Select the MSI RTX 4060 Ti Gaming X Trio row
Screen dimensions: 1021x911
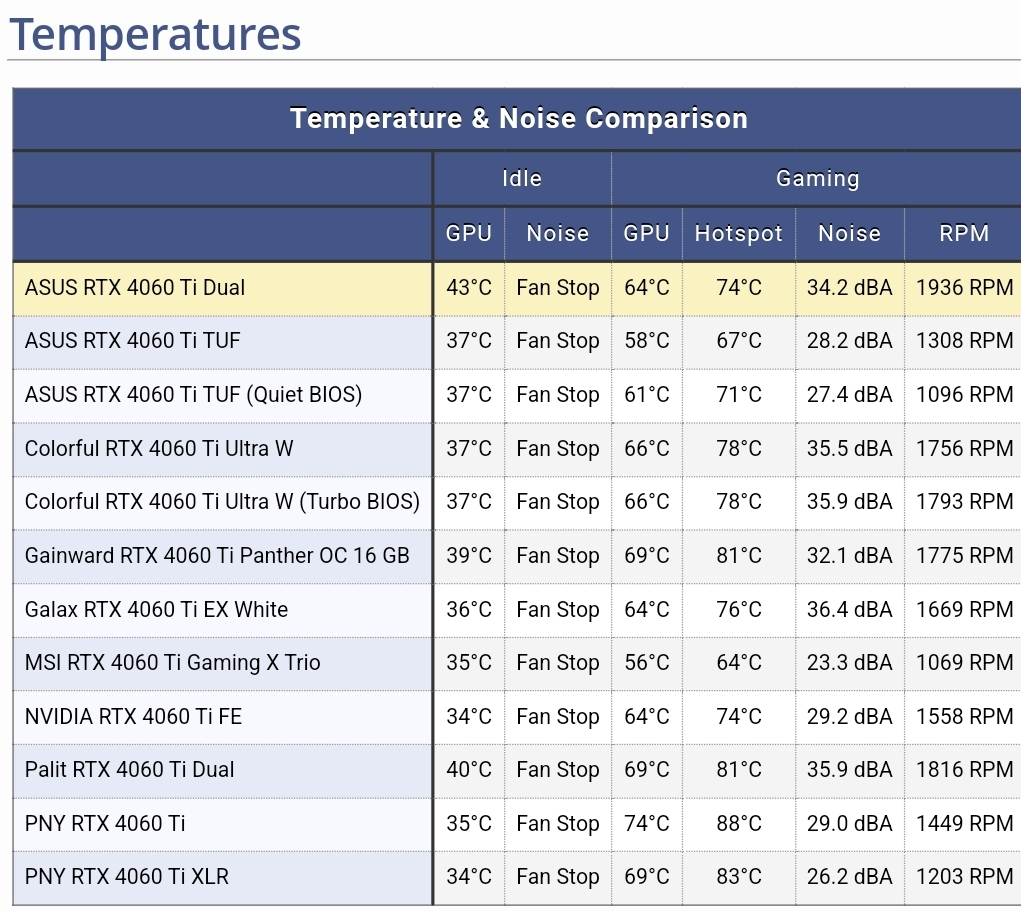click(x=172, y=663)
